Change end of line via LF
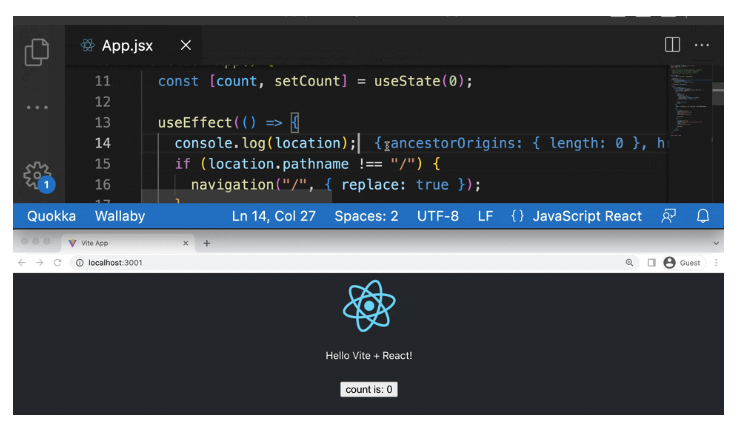 point(485,216)
